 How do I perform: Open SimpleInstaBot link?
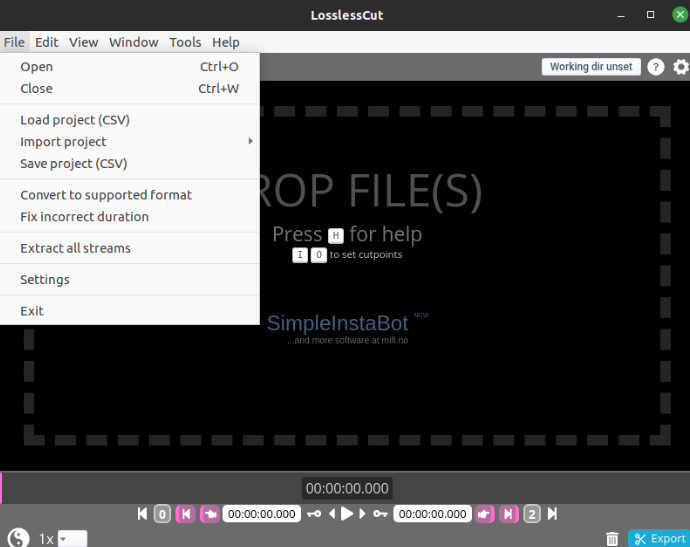click(x=338, y=323)
